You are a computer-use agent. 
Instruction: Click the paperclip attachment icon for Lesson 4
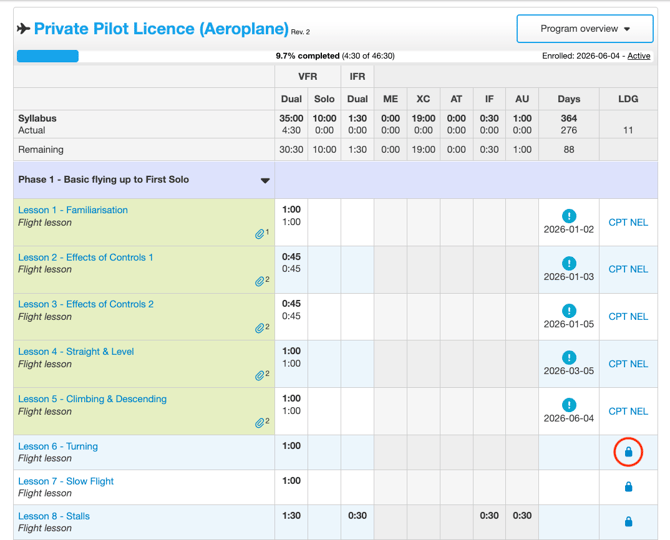point(259,375)
